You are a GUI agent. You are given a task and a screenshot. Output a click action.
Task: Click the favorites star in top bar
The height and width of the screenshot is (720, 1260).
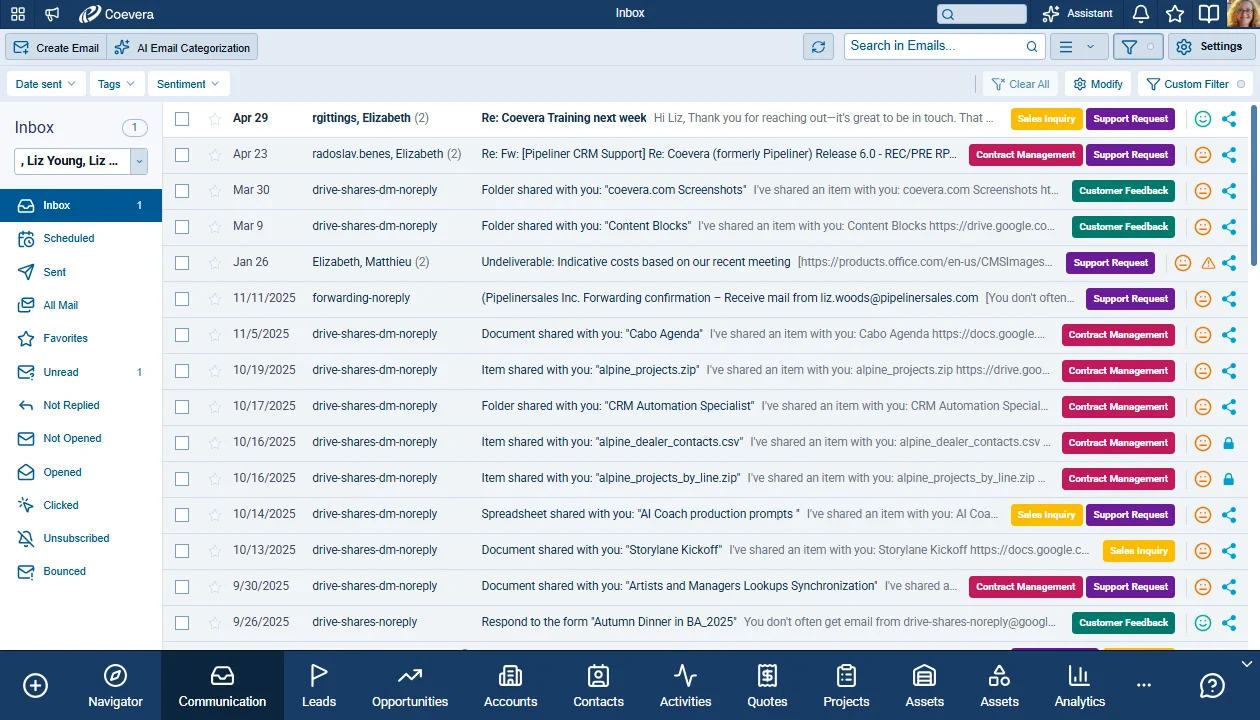[x=1175, y=14]
